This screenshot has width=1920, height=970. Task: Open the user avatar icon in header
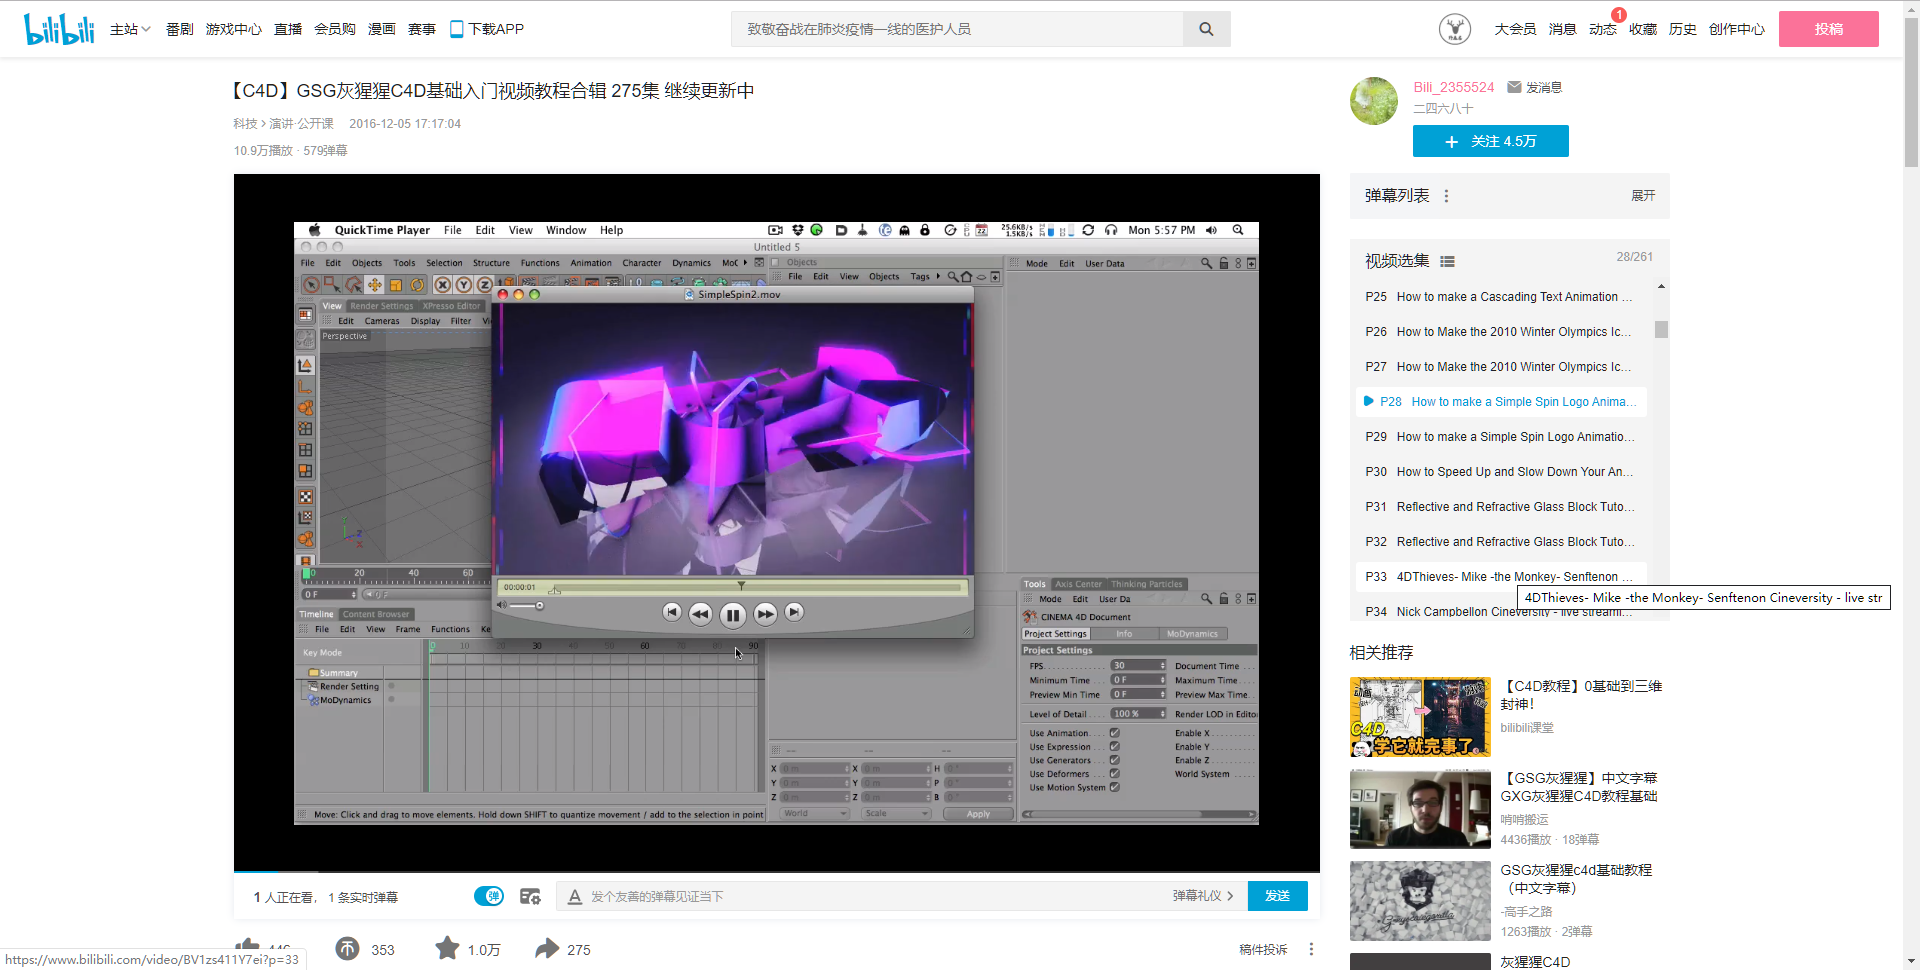coord(1455,29)
